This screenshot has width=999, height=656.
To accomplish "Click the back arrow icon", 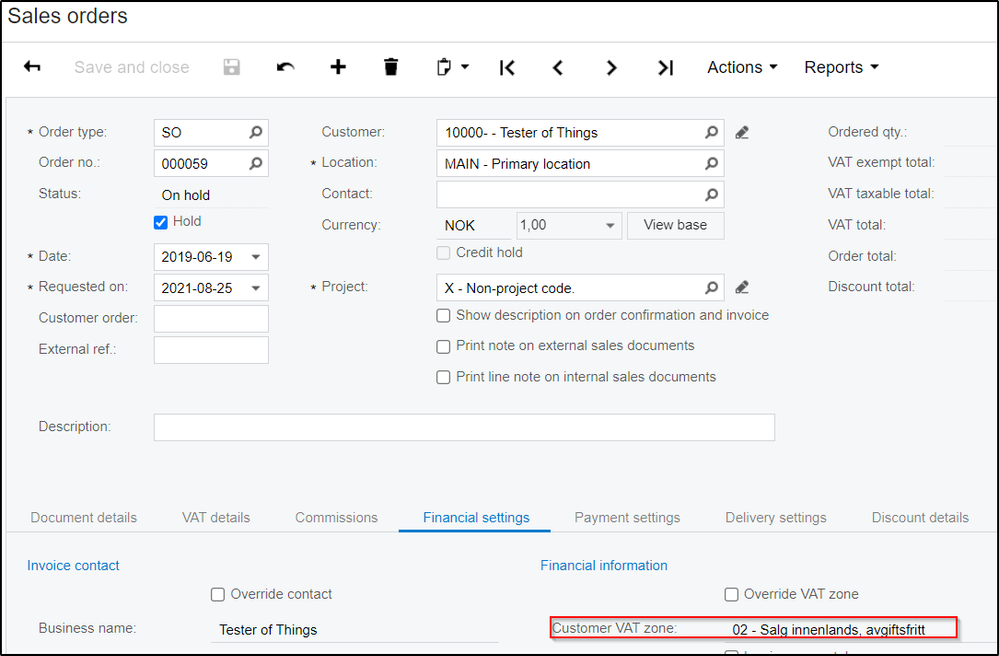I will pyautogui.click(x=32, y=67).
